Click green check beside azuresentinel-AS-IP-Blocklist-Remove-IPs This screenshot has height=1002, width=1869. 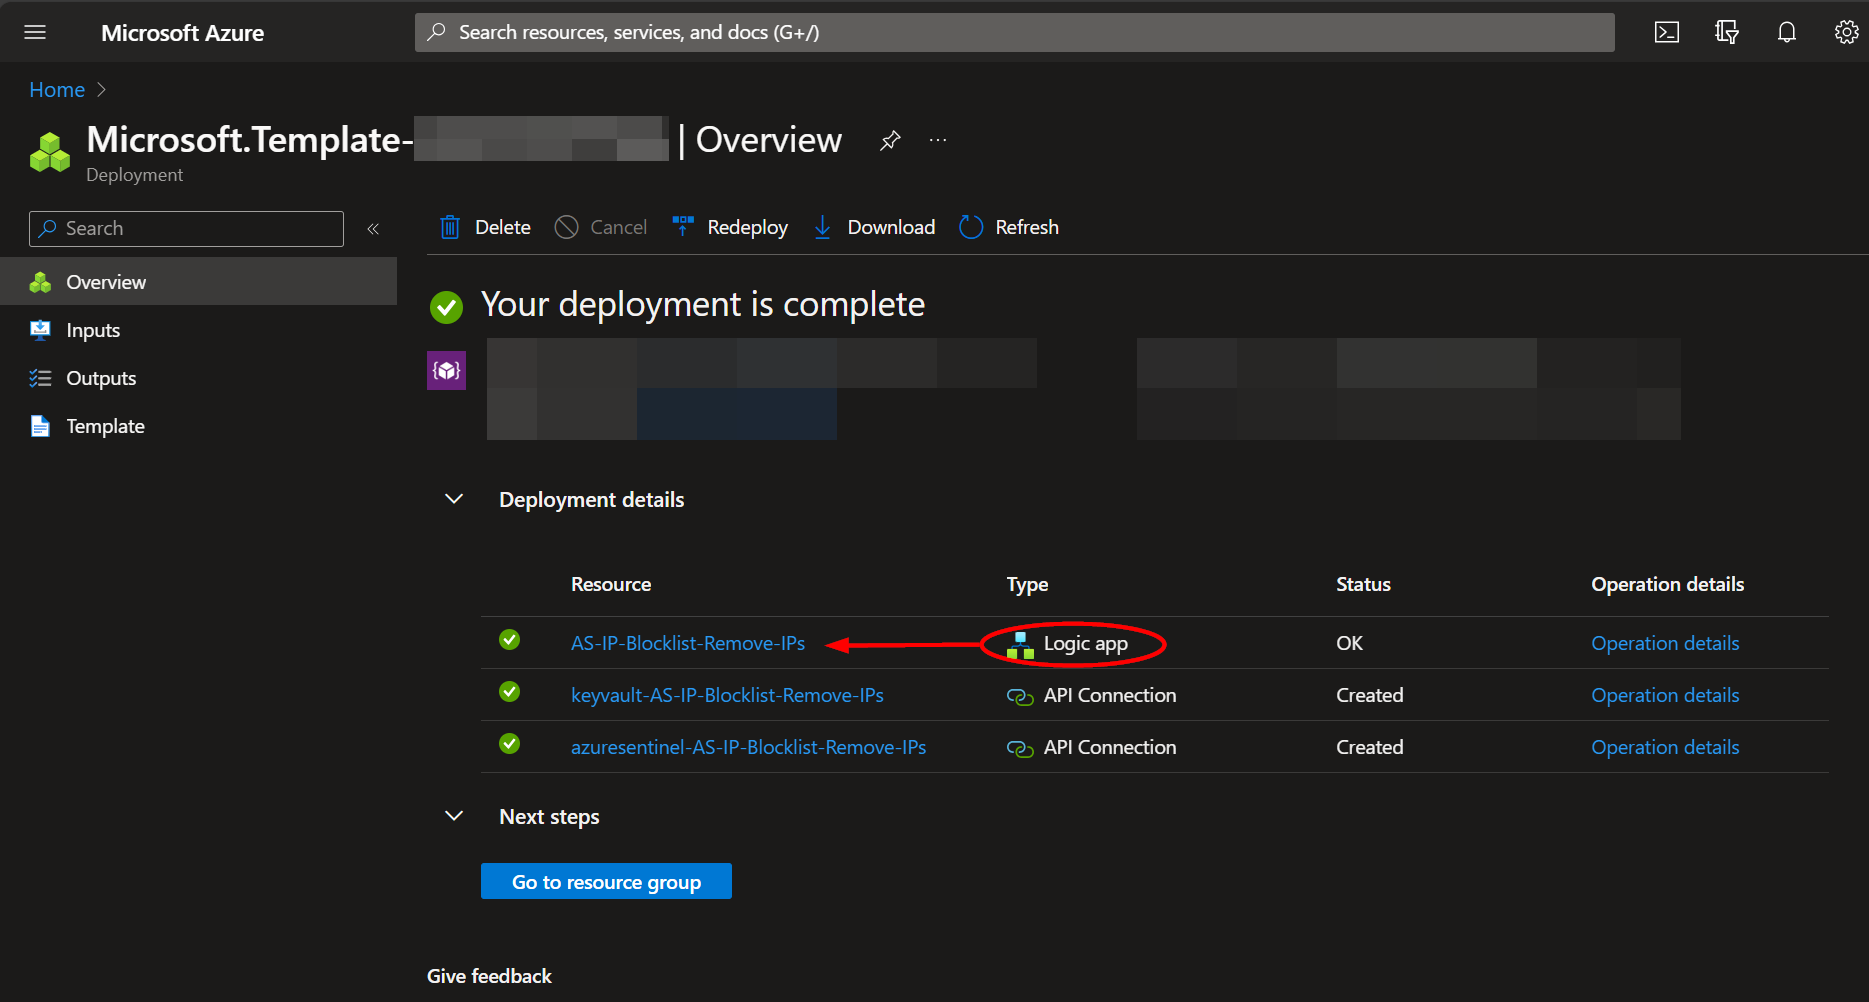point(510,744)
